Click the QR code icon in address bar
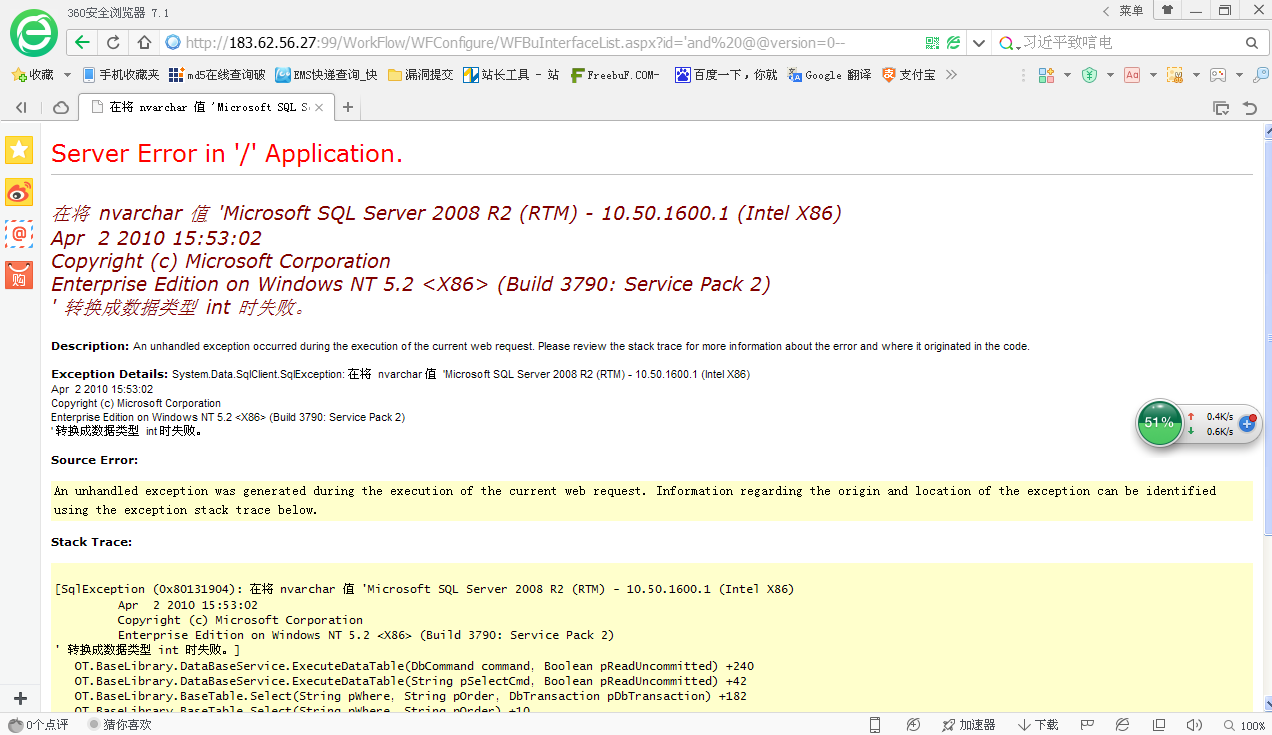 tap(933, 43)
